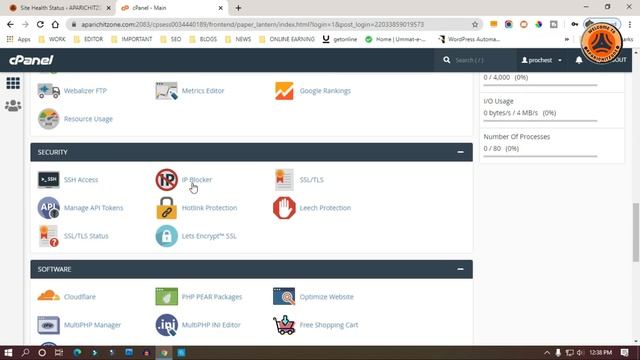Click the page vertical scrollbar thumb
The height and width of the screenshot is (360, 640).
coord(636,232)
